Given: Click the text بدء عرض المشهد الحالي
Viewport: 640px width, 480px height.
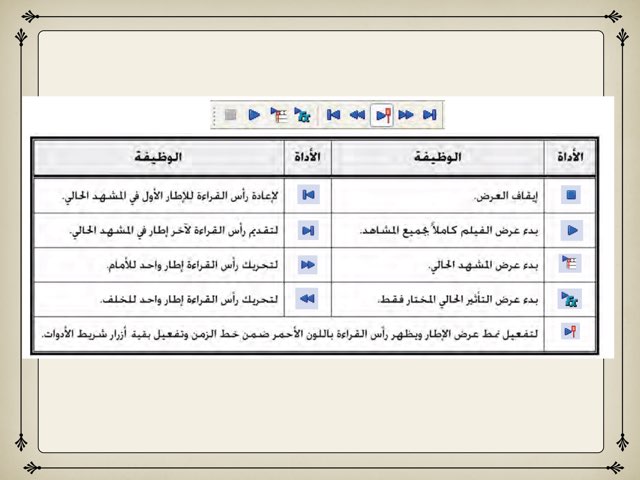Looking at the screenshot, I should coord(483,266).
